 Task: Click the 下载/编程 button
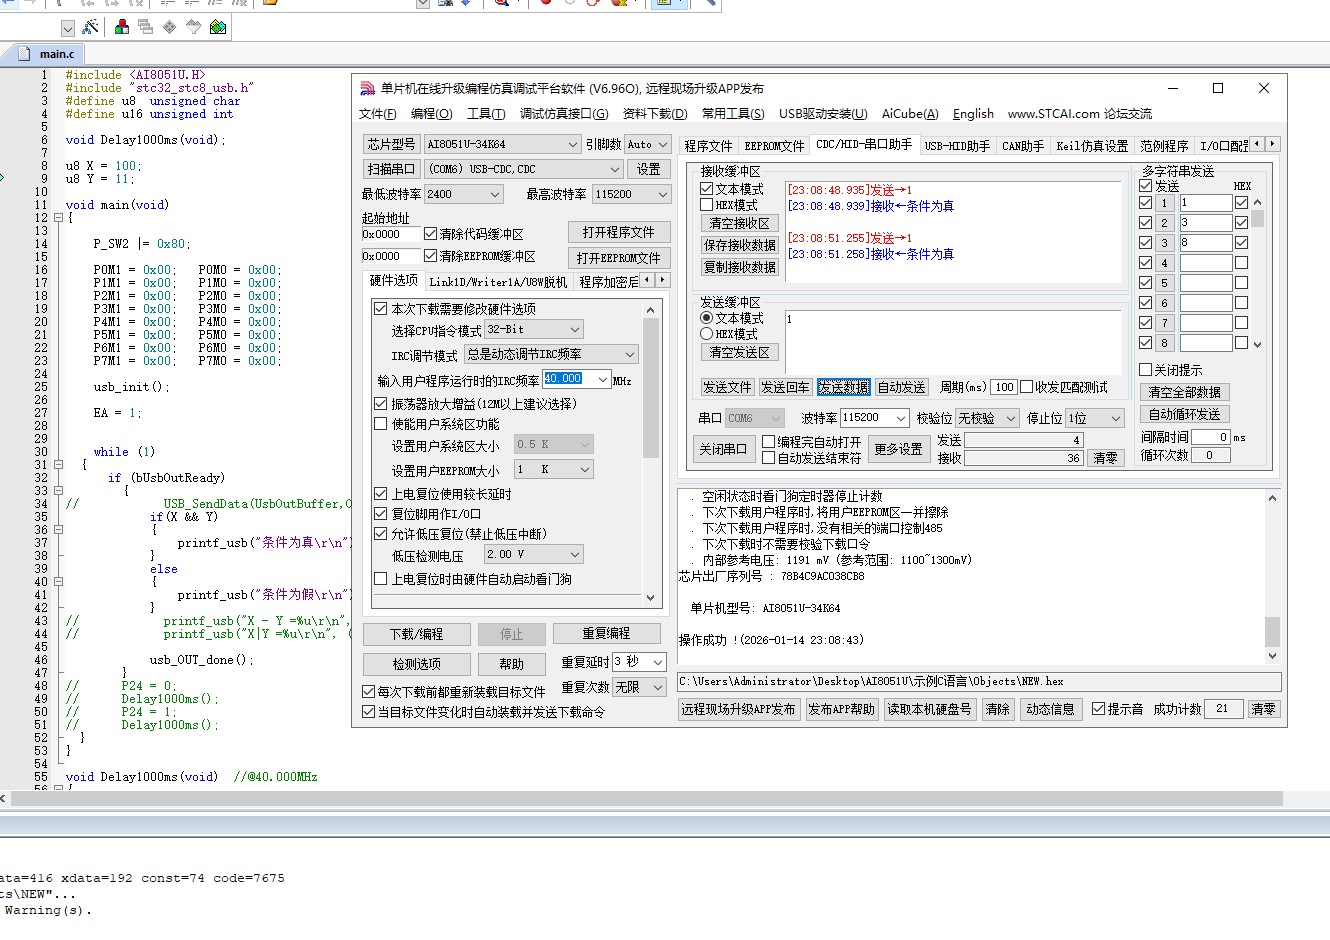click(x=416, y=634)
